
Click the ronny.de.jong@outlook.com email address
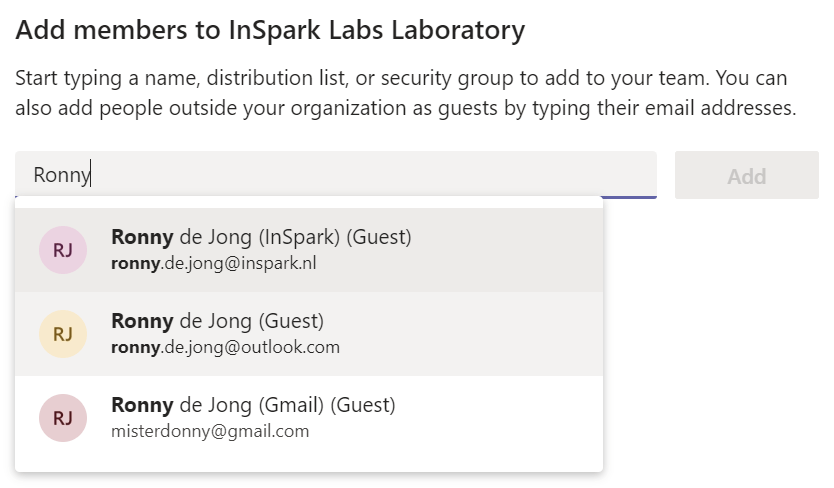tap(225, 348)
